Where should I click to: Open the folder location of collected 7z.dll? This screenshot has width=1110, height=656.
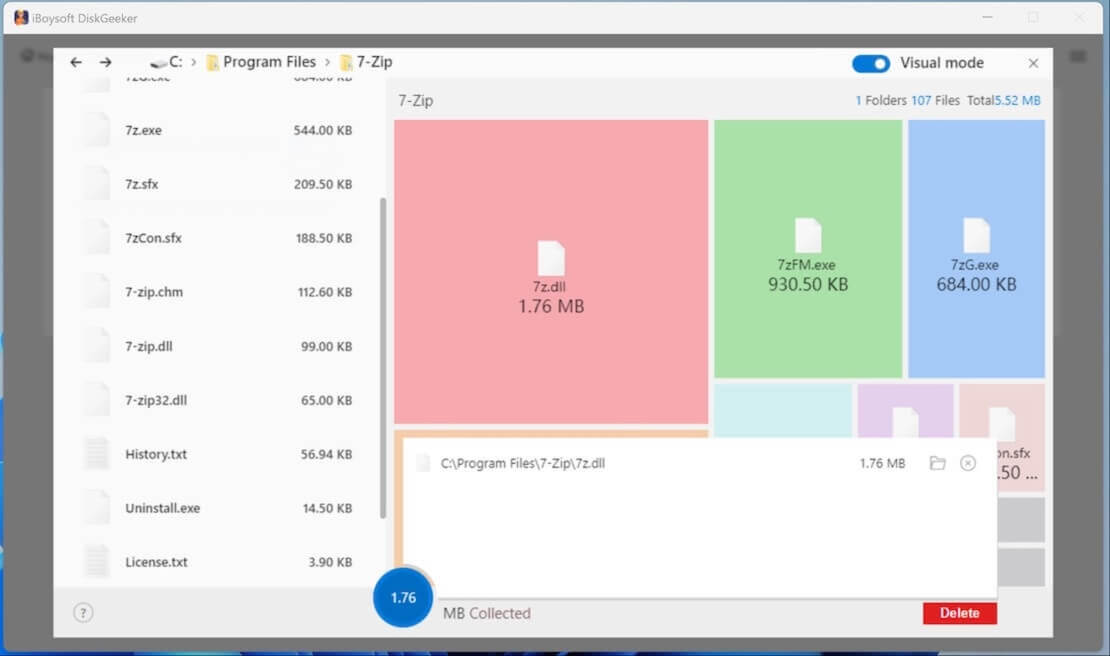[937, 463]
